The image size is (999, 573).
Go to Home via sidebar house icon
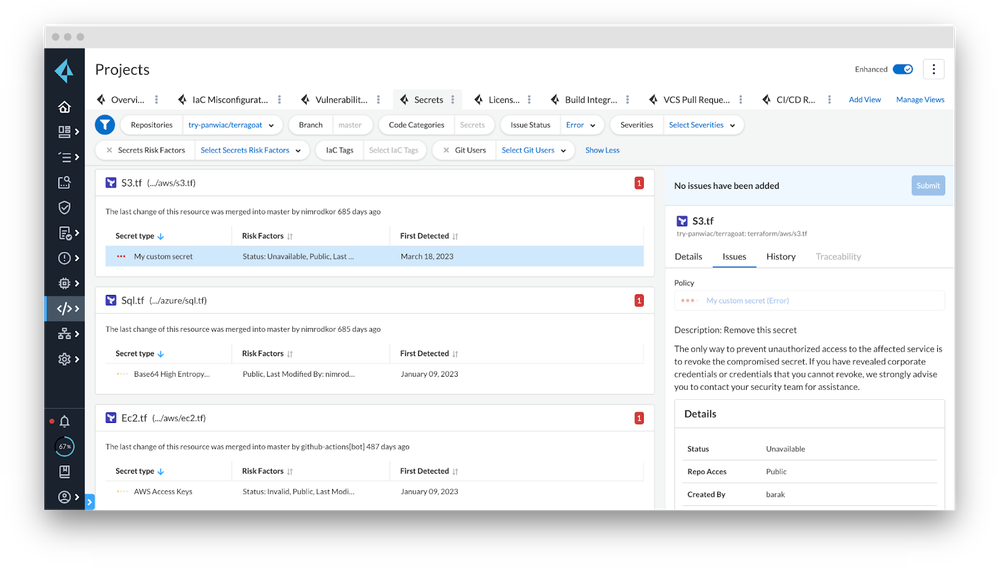click(x=64, y=107)
